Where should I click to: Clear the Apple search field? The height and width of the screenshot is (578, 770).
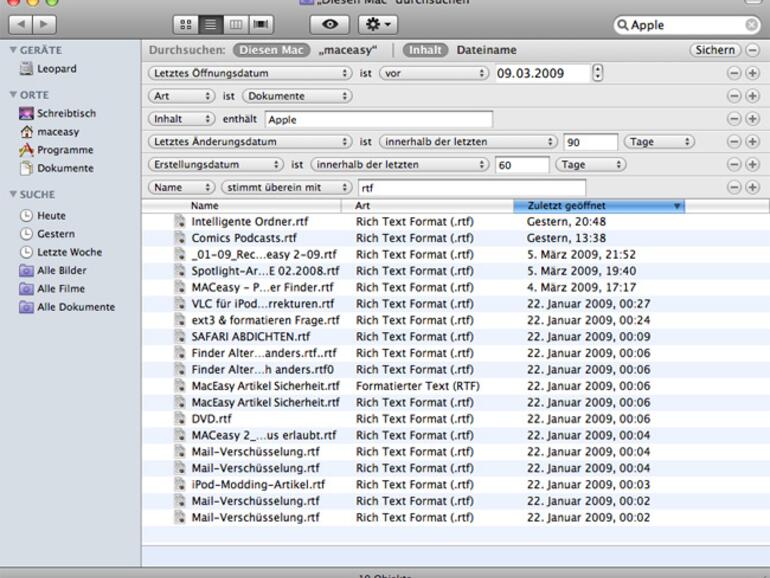tap(751, 25)
